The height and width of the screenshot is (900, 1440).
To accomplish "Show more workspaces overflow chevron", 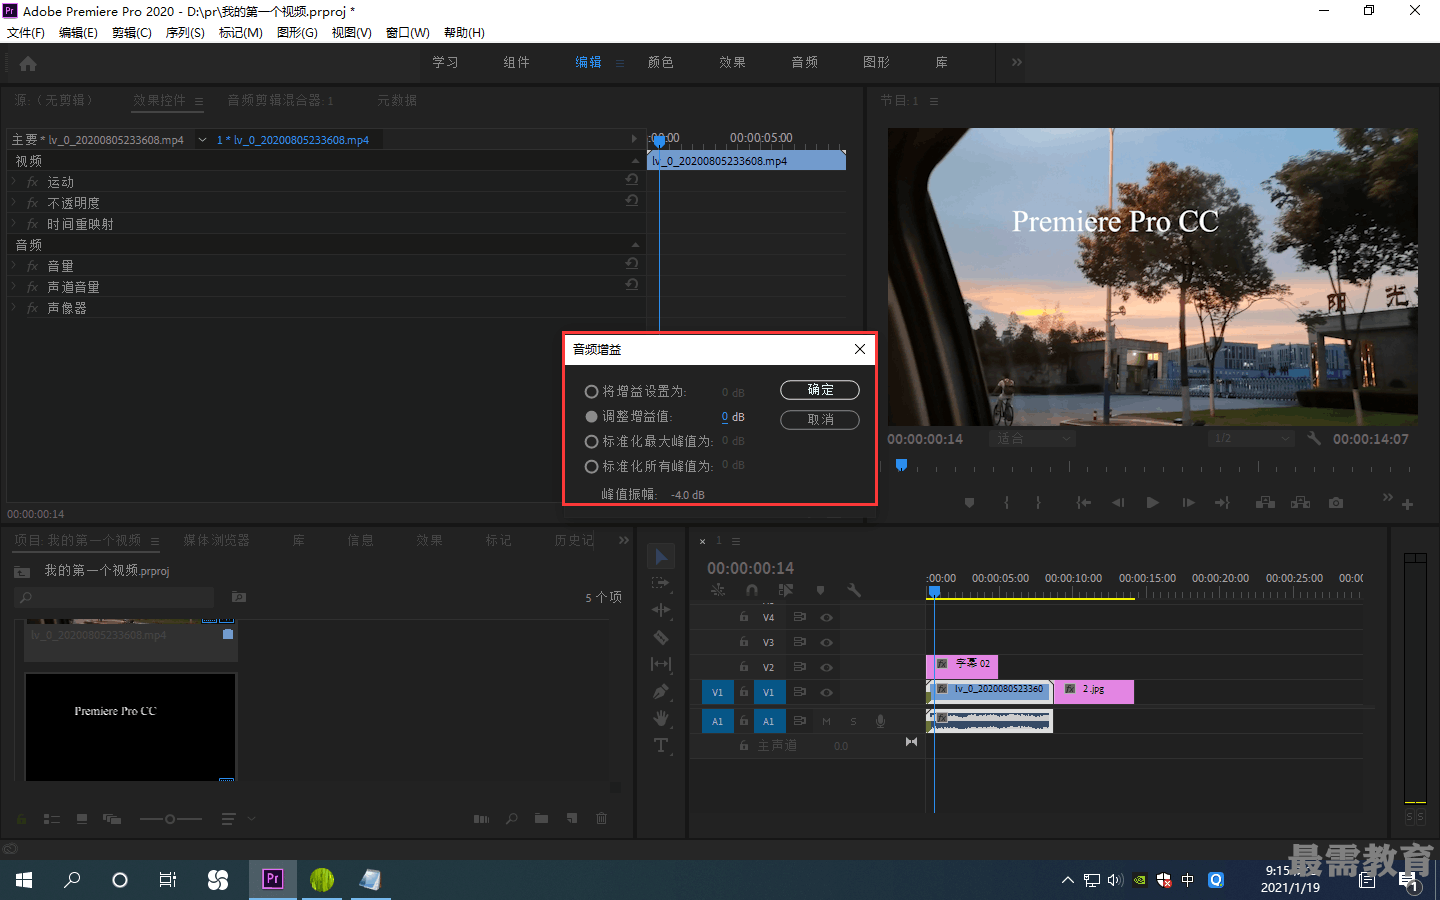I will click(1016, 62).
